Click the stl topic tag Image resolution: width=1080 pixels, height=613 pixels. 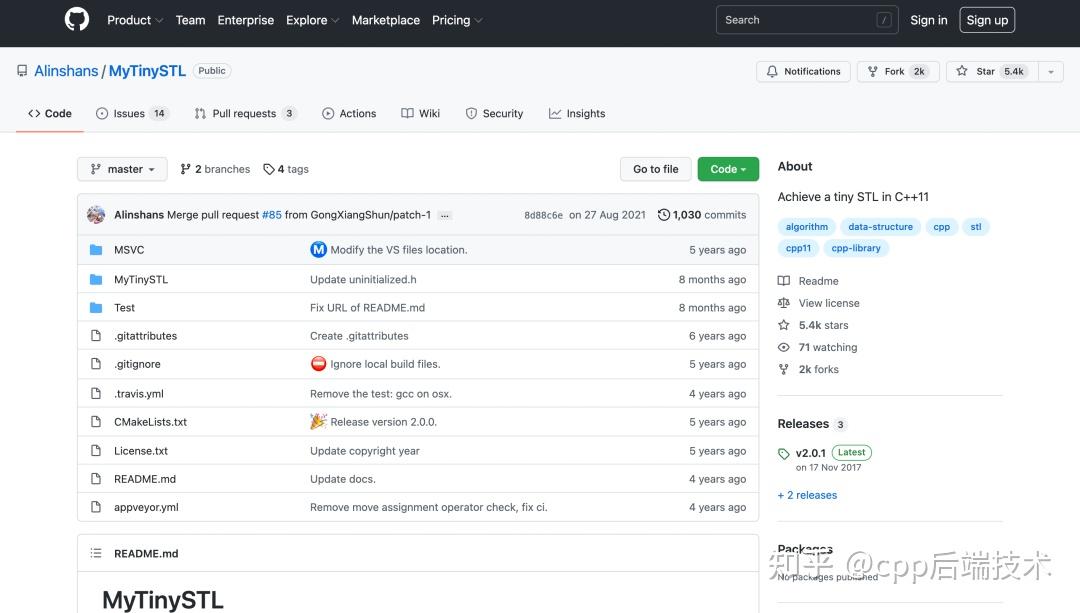976,227
